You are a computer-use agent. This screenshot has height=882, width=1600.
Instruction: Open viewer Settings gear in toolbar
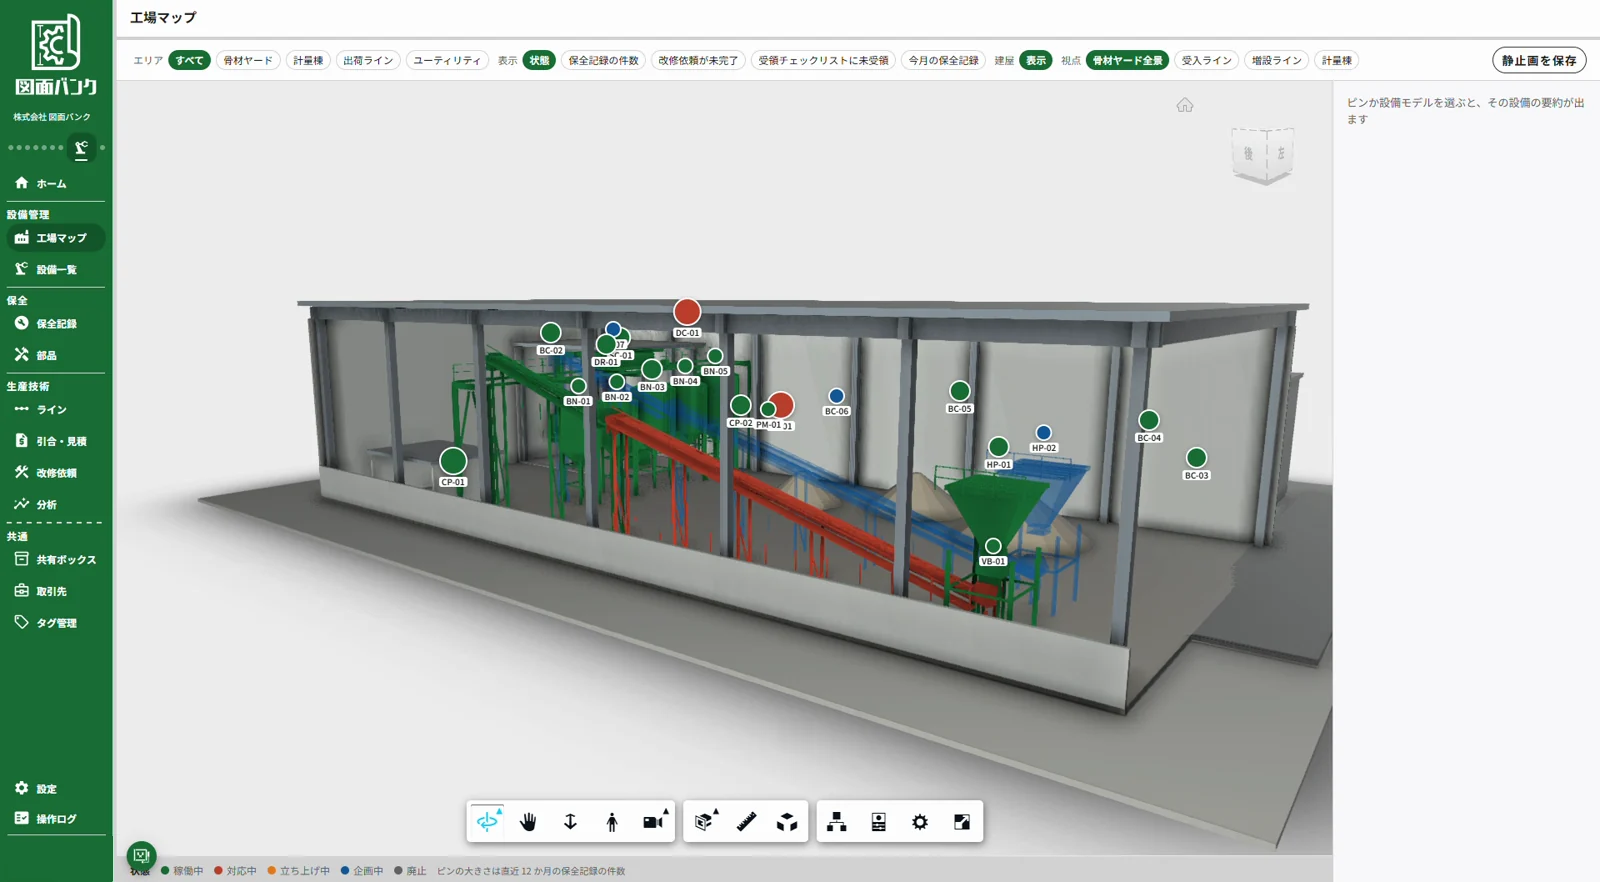tap(920, 822)
